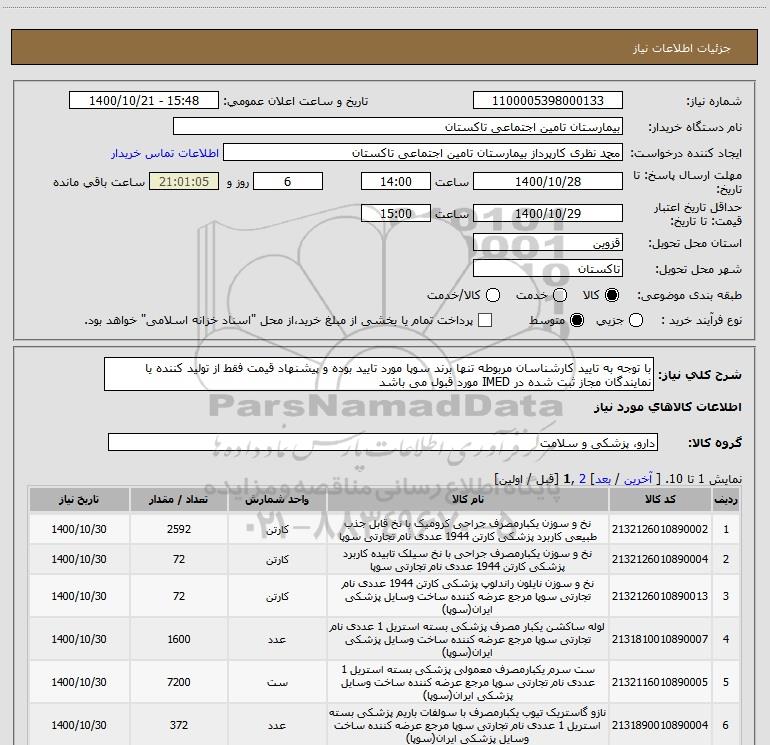The image size is (770, 745).
Task: Click the ردیف column header
Action: pyautogui.click(x=726, y=500)
